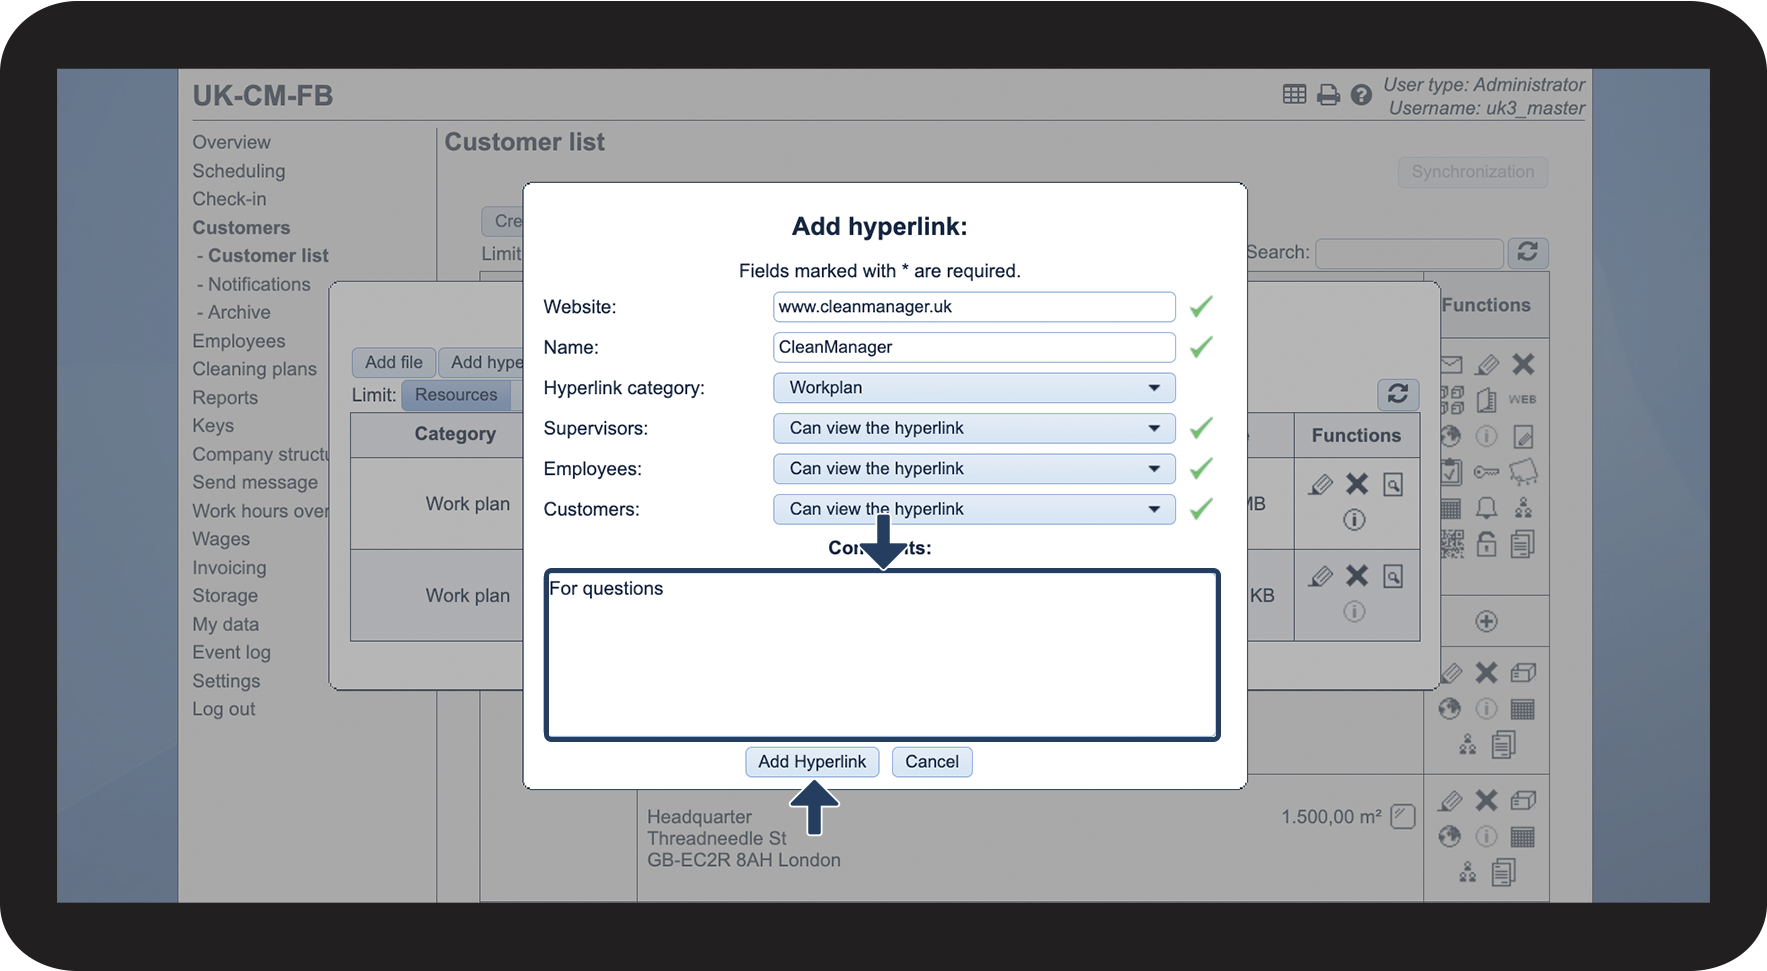Click the pencil edit icon in the Headquarter row

pos(1450,801)
